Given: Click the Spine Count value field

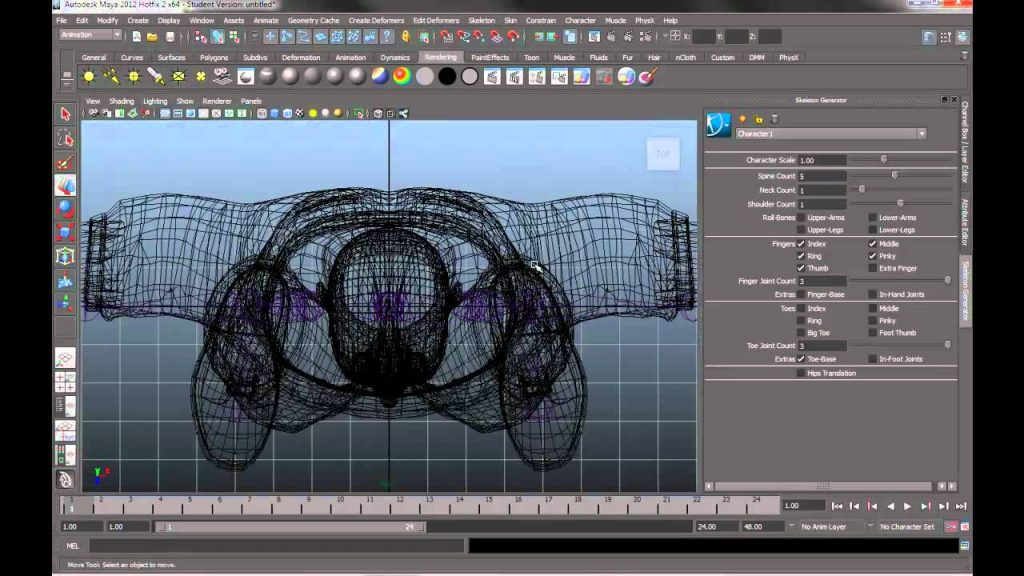Looking at the screenshot, I should [x=822, y=176].
